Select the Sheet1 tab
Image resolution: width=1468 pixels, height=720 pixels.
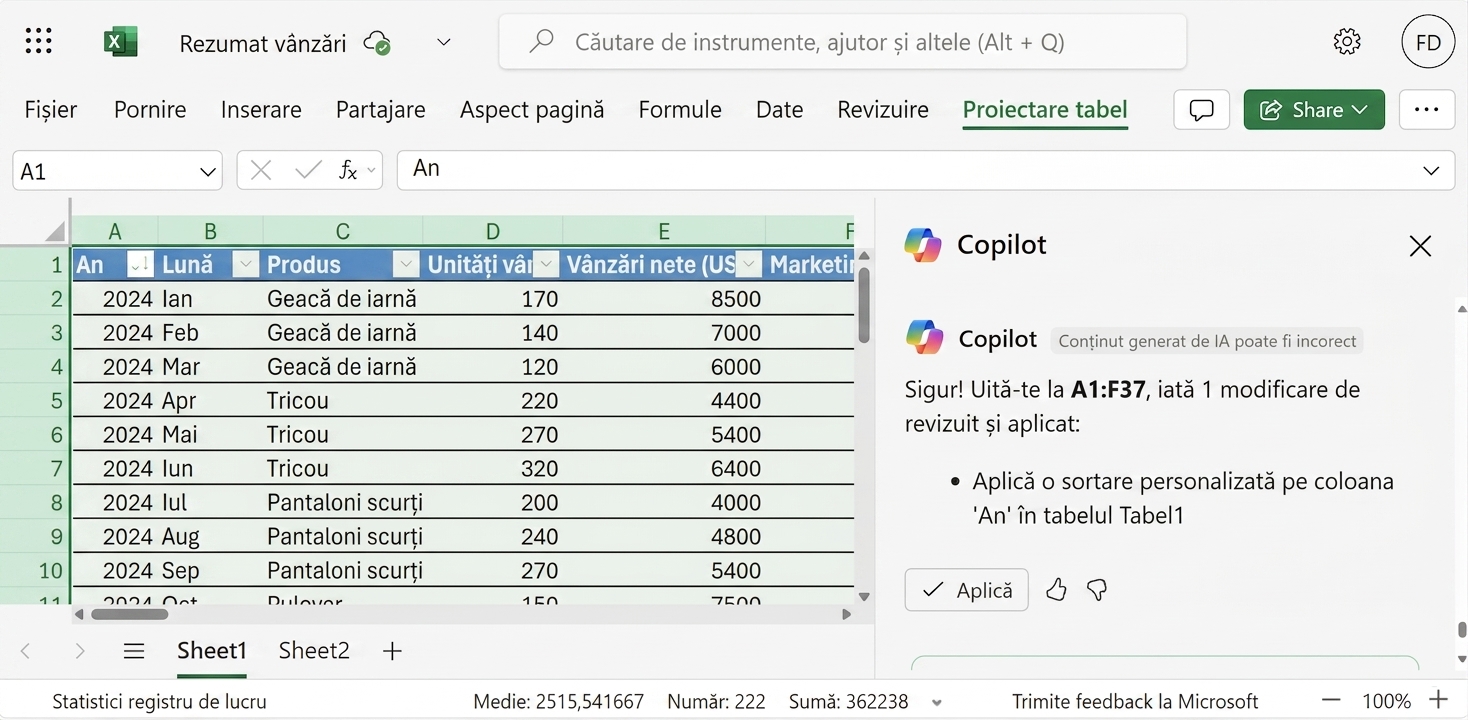point(212,651)
